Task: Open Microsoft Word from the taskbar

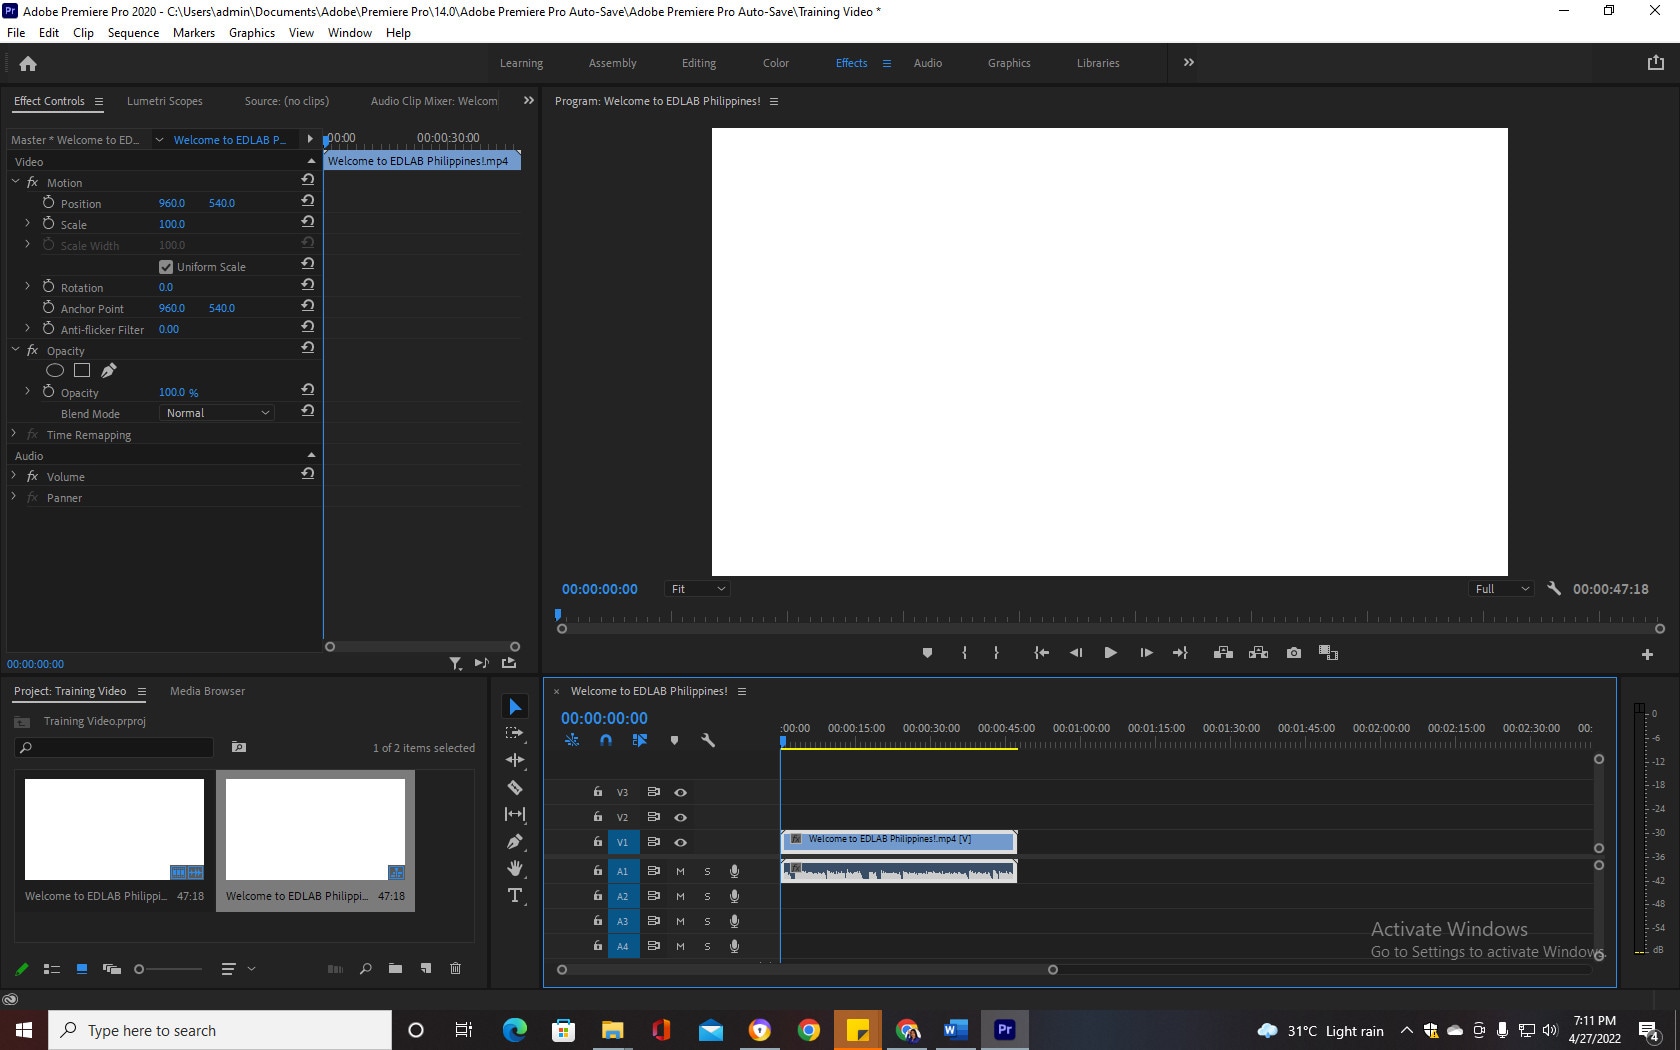Action: tap(955, 1029)
